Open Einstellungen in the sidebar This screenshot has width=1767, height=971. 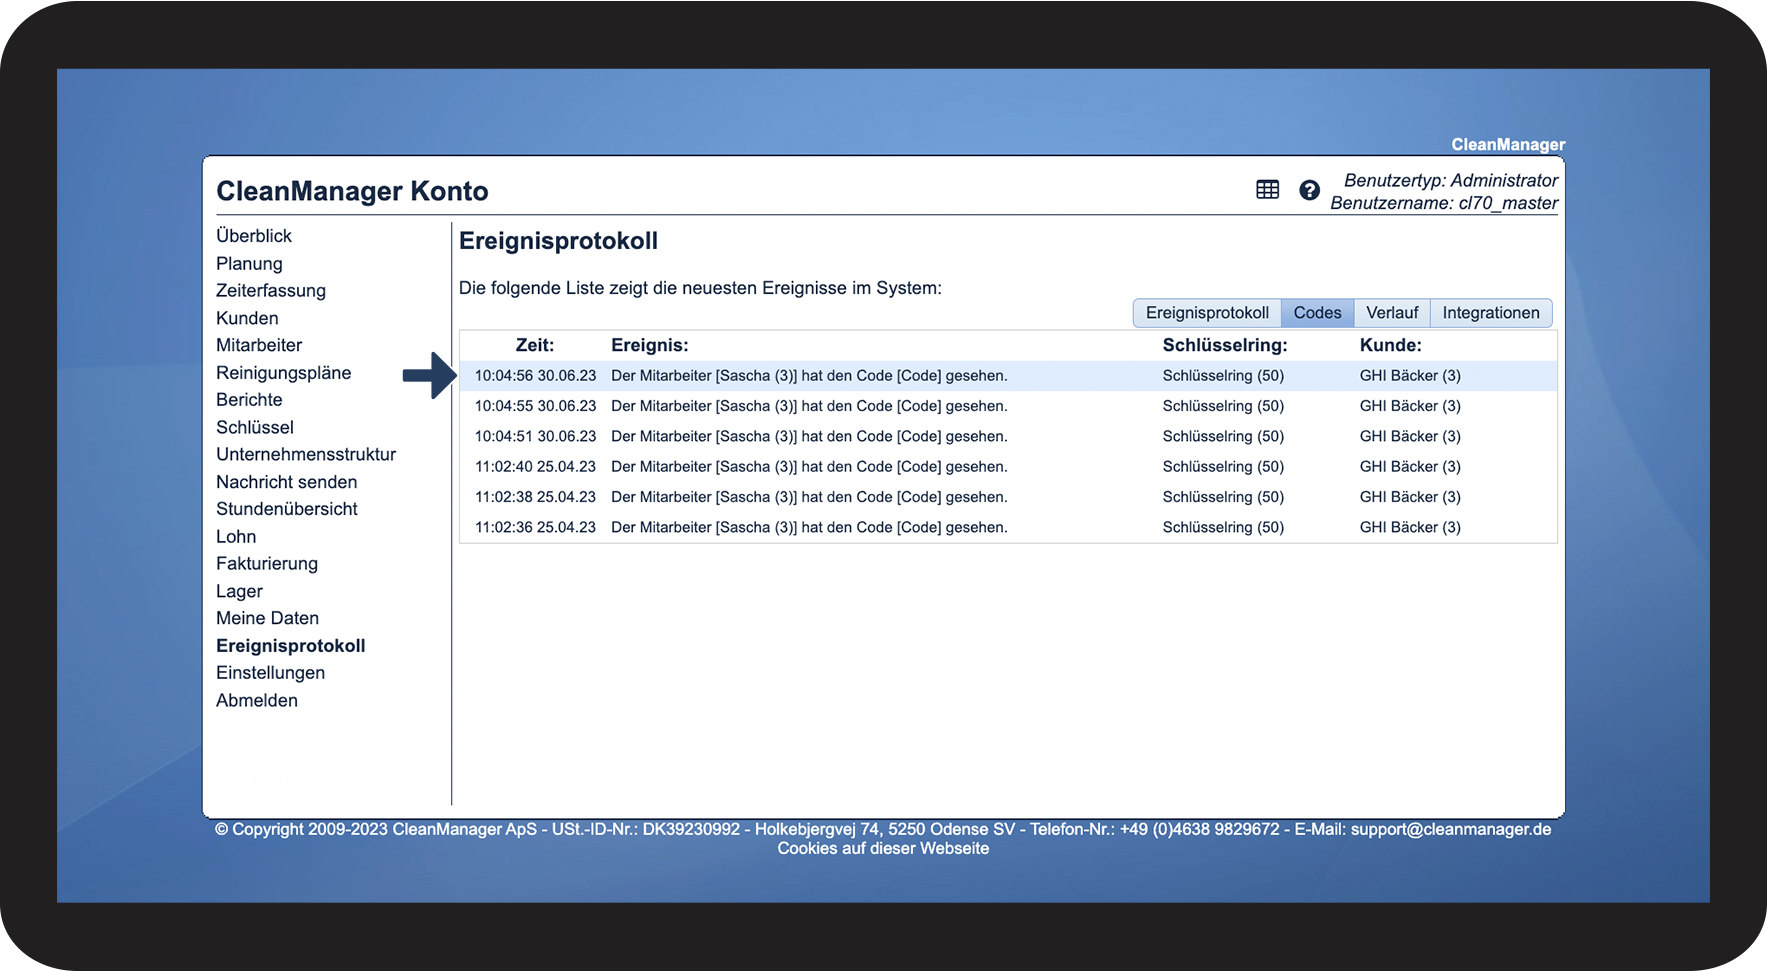pyautogui.click(x=270, y=673)
